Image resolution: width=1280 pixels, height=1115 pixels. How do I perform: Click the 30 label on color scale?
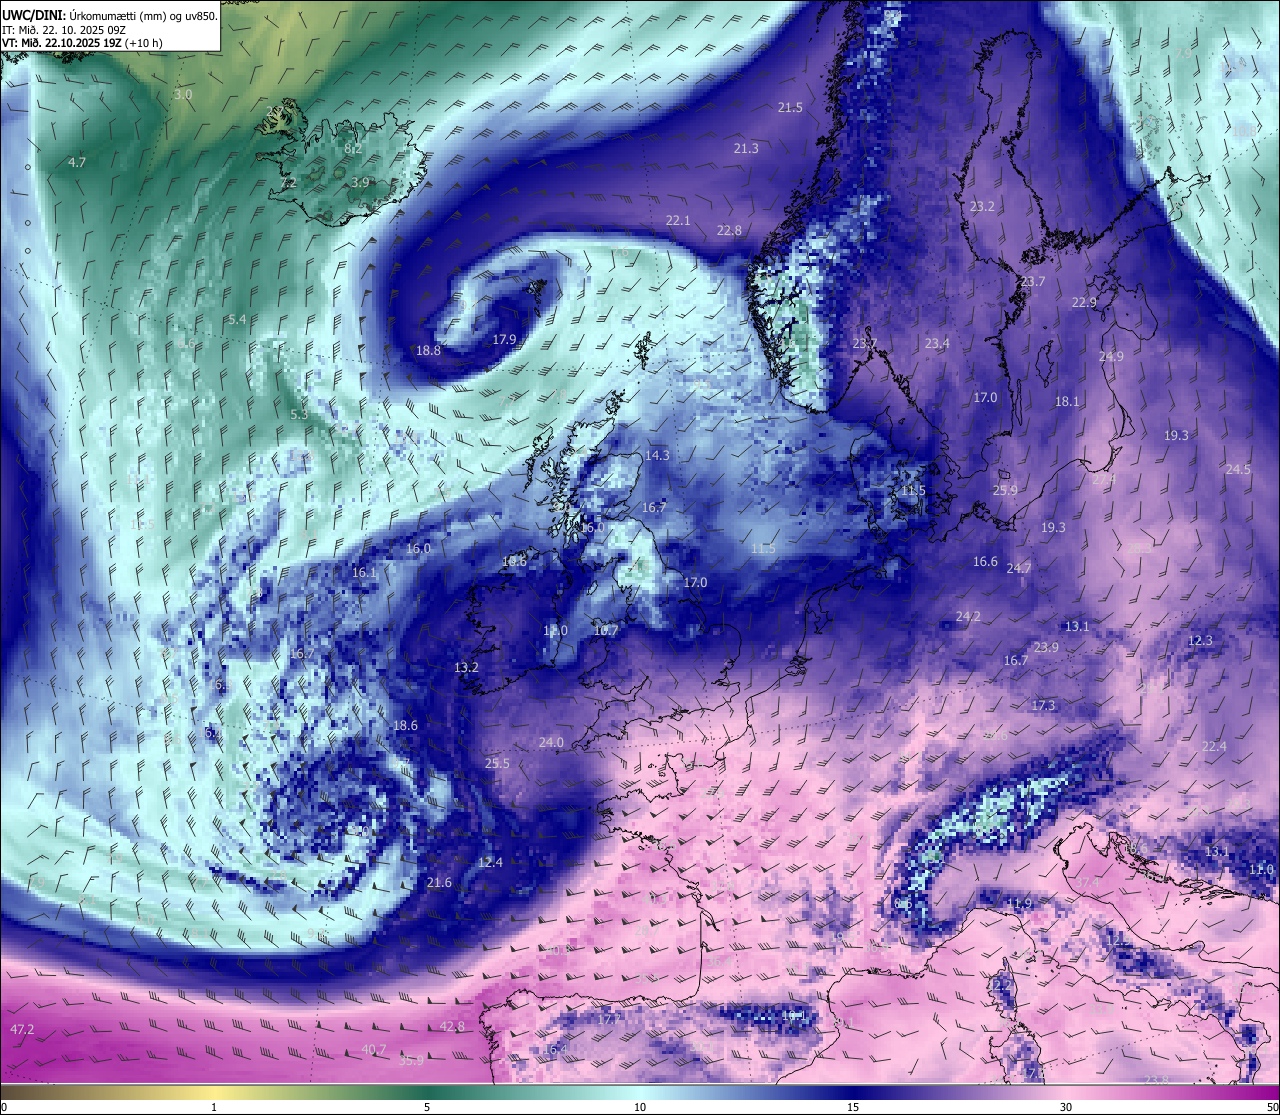click(1066, 1107)
